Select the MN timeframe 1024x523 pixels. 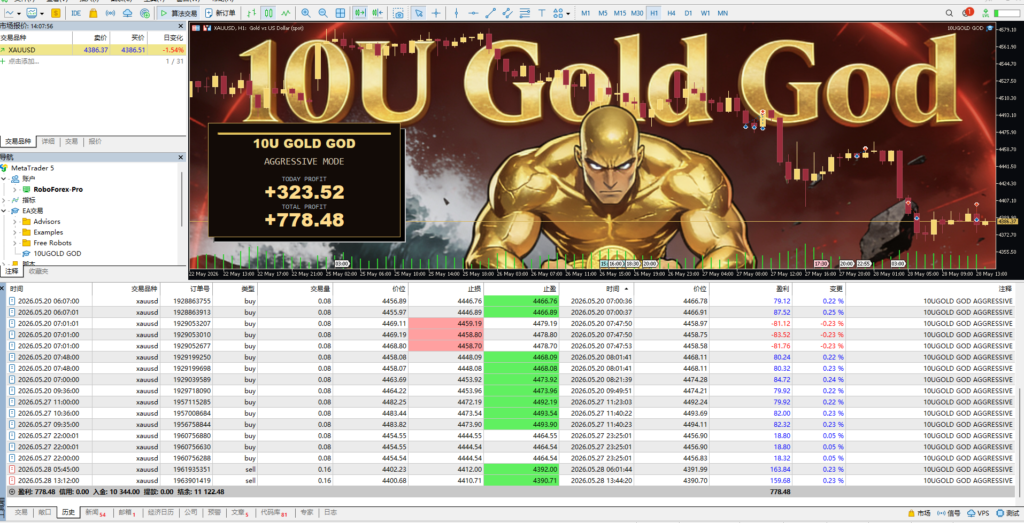(x=722, y=13)
